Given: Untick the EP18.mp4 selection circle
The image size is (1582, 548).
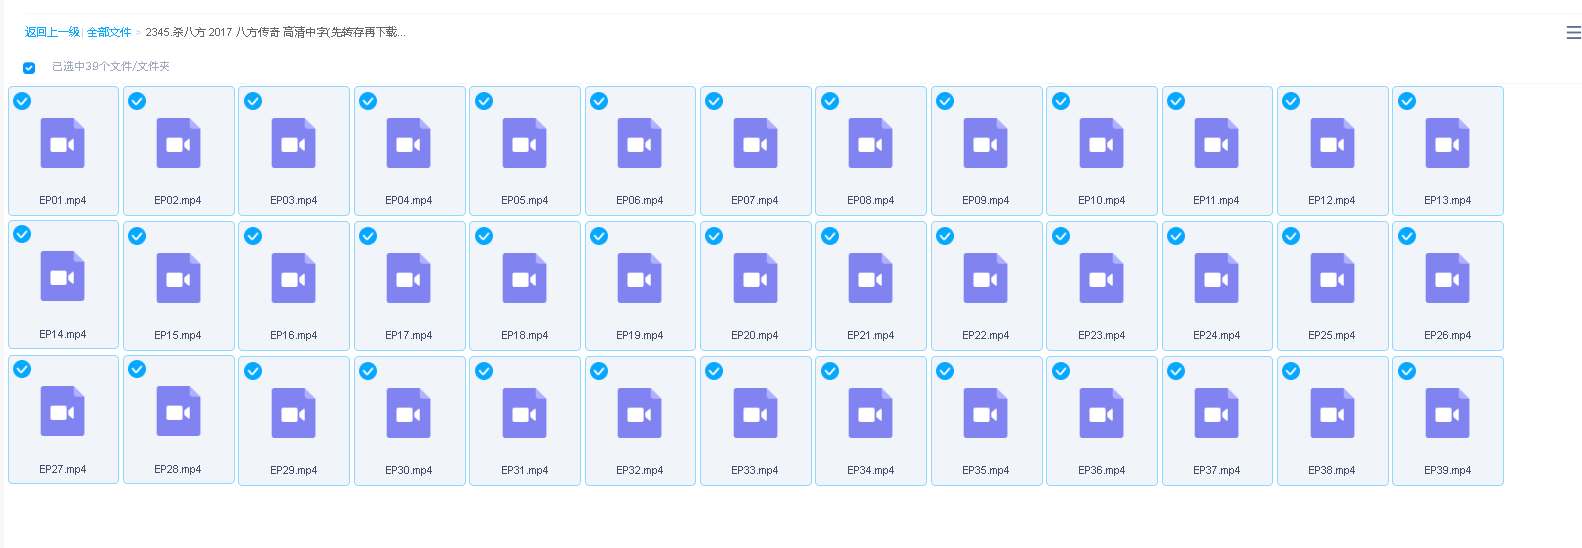Looking at the screenshot, I should pyautogui.click(x=484, y=236).
